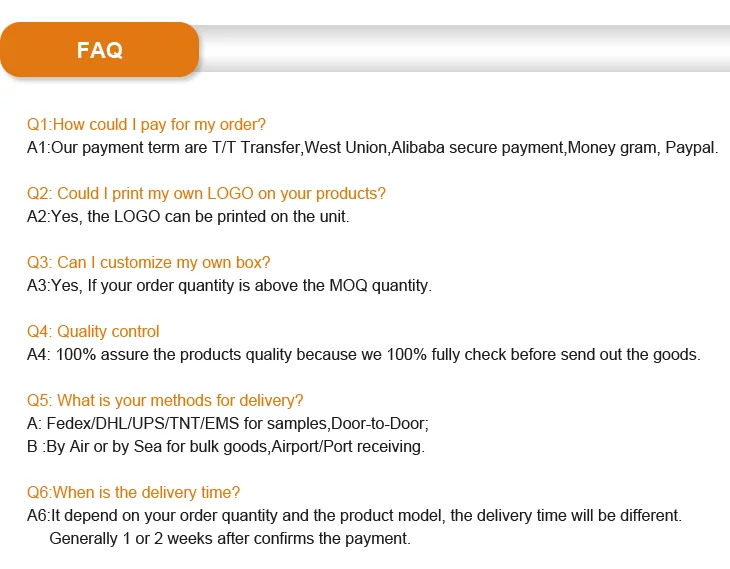The width and height of the screenshot is (730, 569).
Task: Click the A1 payment terms answer line
Action: 372,148
